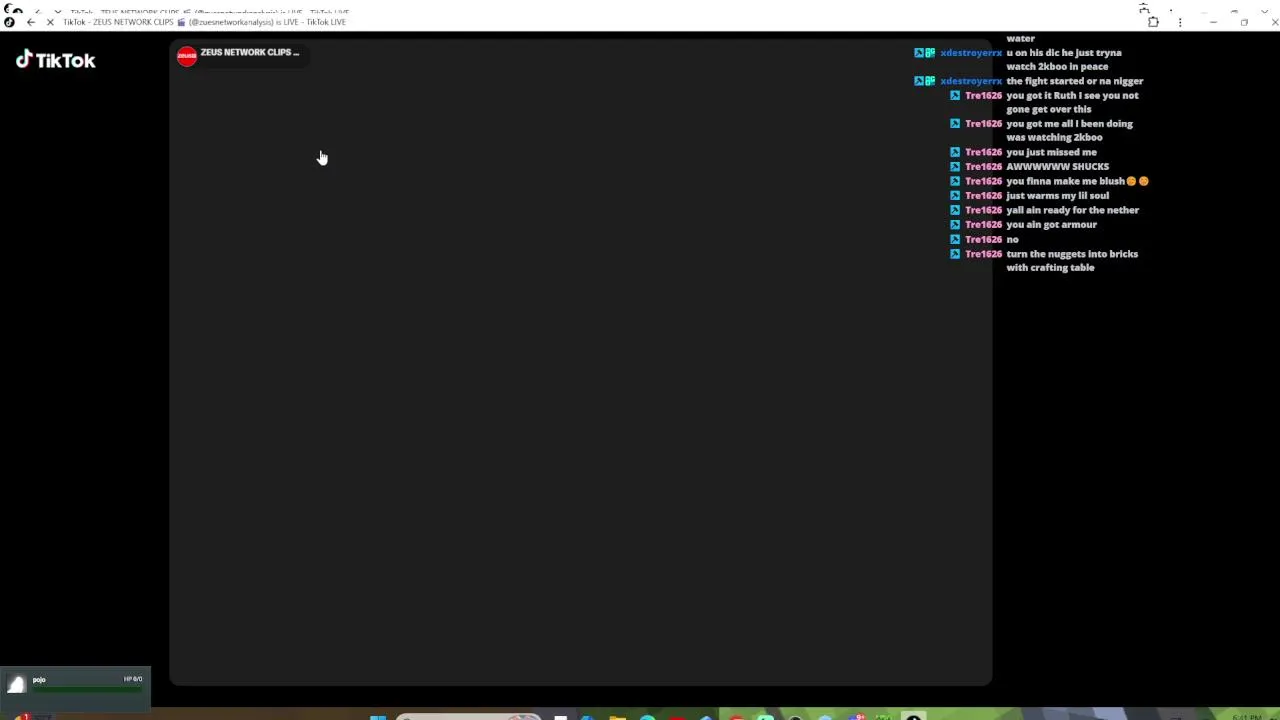Click the message 'AWWWWWW SHUCKS'
This screenshot has width=1280, height=720.
(1057, 167)
